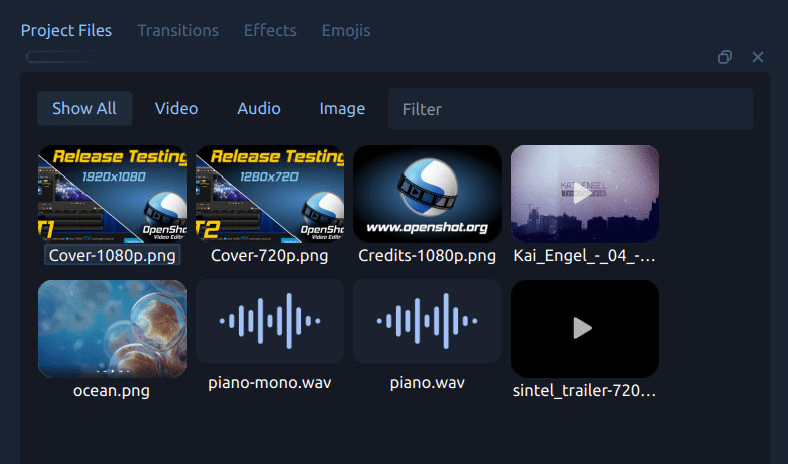This screenshot has width=788, height=464.
Task: Select the Cover-1080p.png thumbnail
Action: click(x=112, y=194)
